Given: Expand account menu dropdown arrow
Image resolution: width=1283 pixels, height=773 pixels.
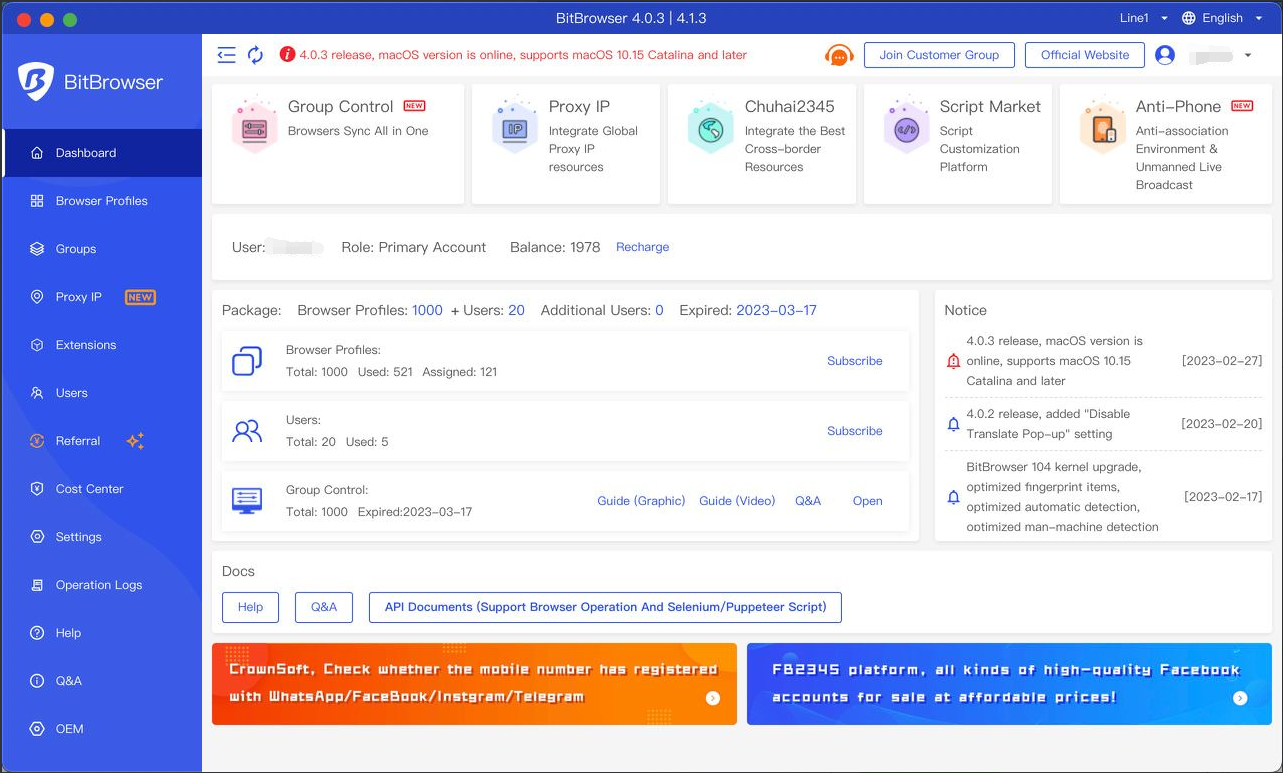Looking at the screenshot, I should click(x=1248, y=55).
